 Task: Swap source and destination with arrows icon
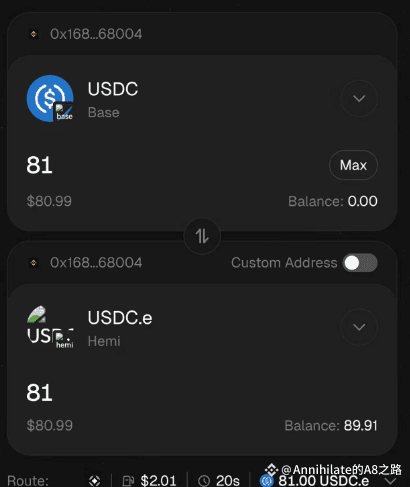click(202, 236)
